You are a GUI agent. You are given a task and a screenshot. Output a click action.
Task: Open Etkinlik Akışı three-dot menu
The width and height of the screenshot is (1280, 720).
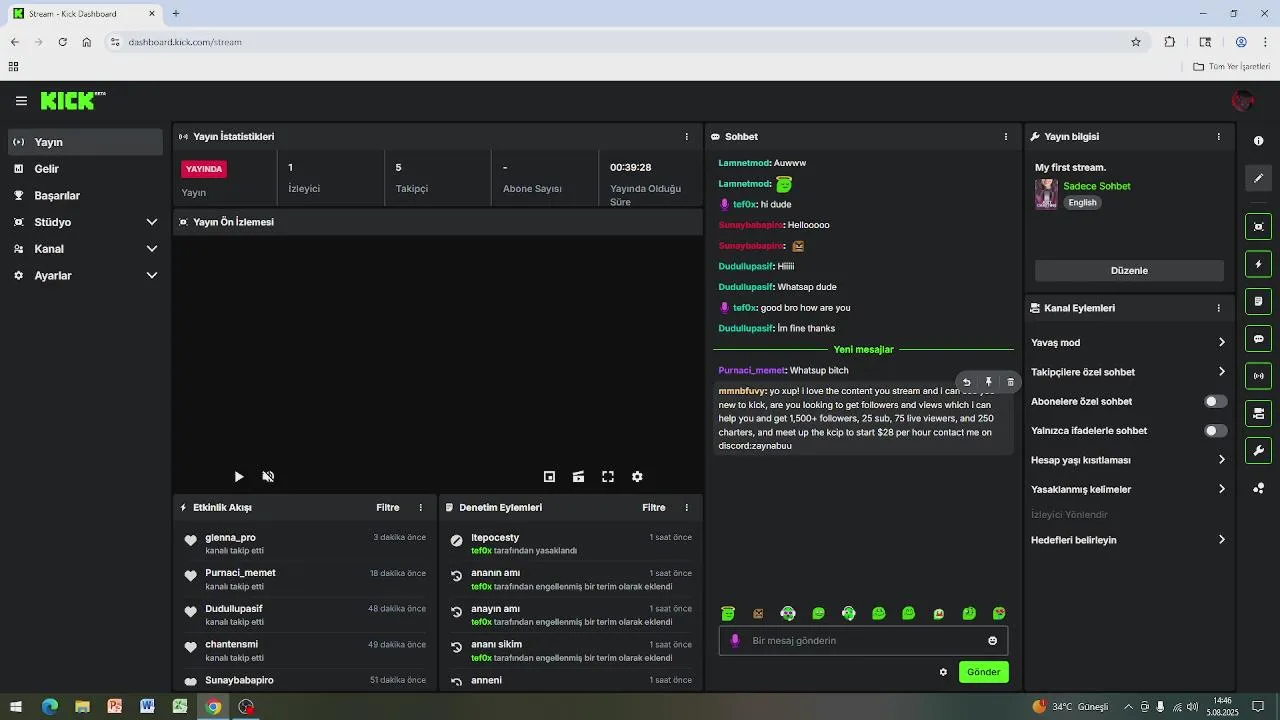[x=420, y=508]
